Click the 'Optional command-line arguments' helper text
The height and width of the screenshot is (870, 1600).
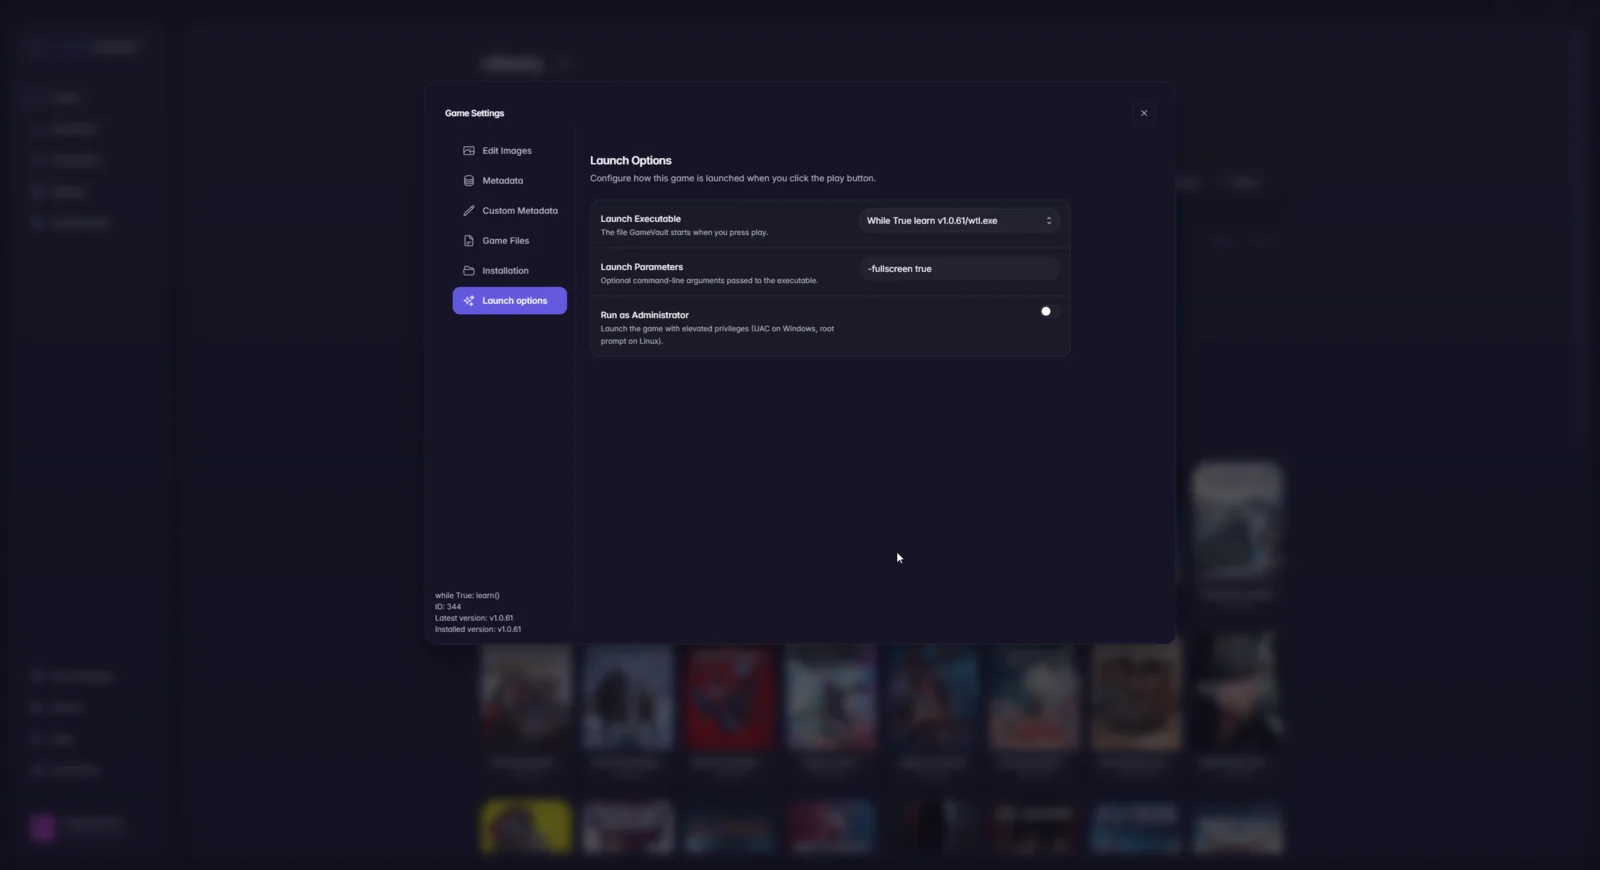coord(709,281)
